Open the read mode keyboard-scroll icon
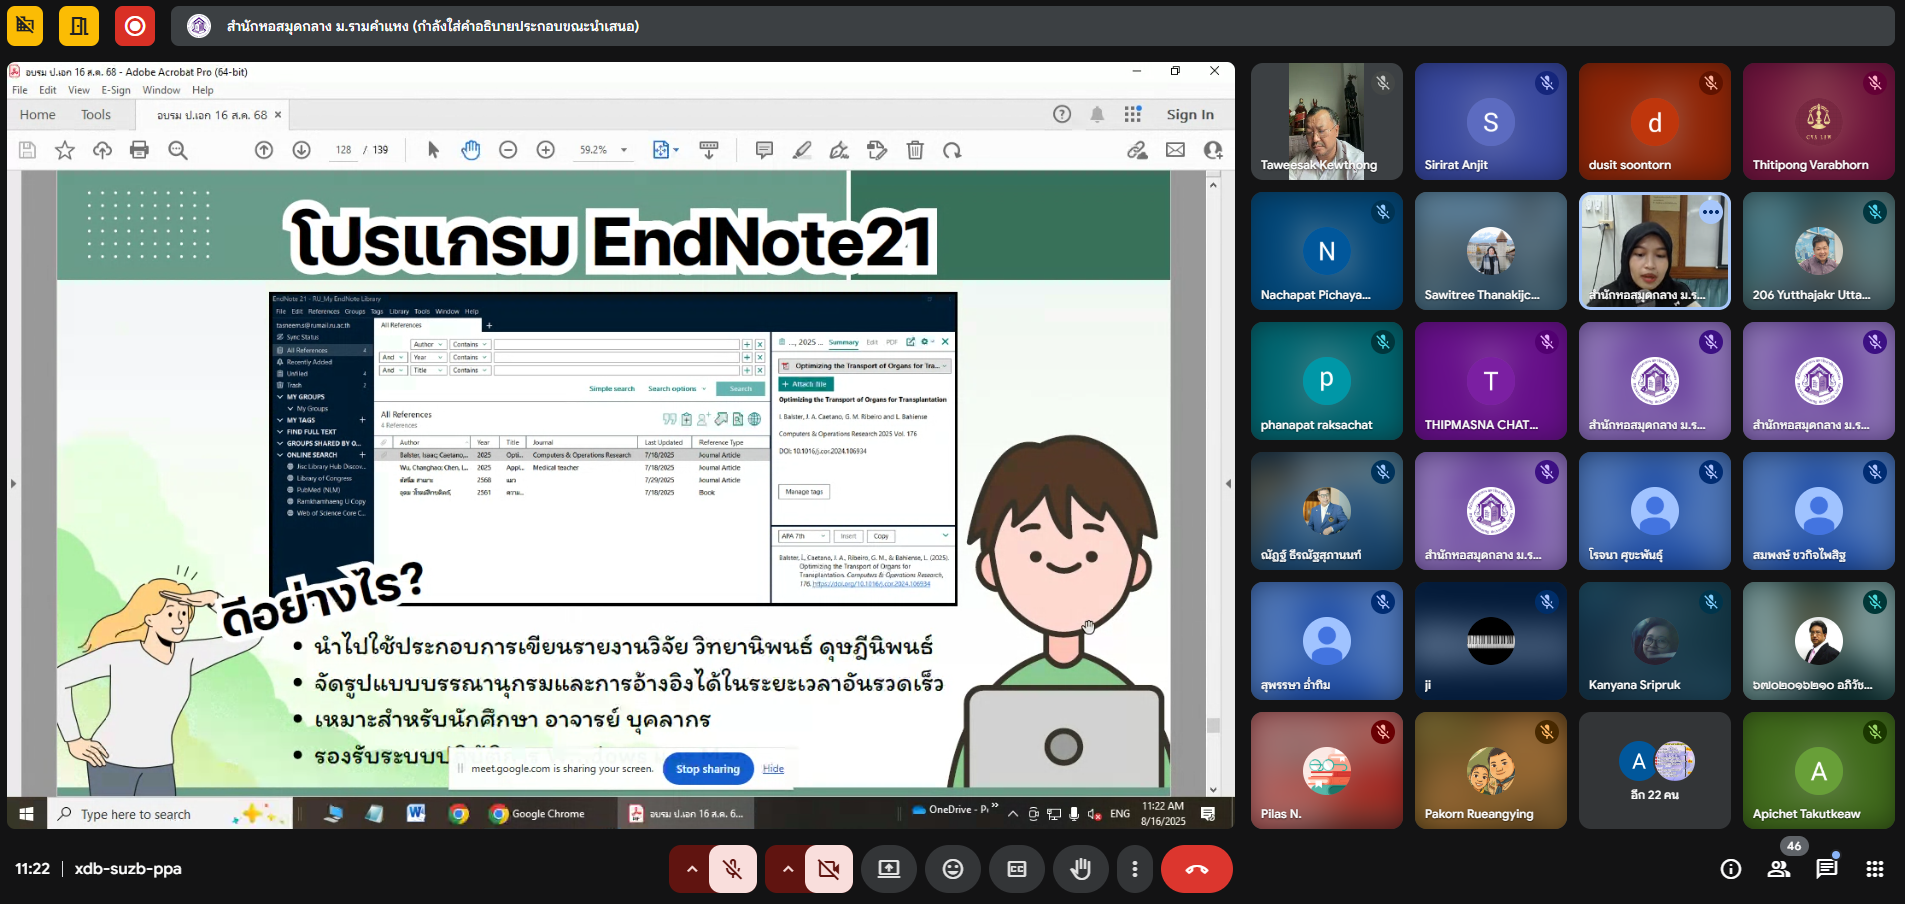The width and height of the screenshot is (1905, 904). coord(709,150)
